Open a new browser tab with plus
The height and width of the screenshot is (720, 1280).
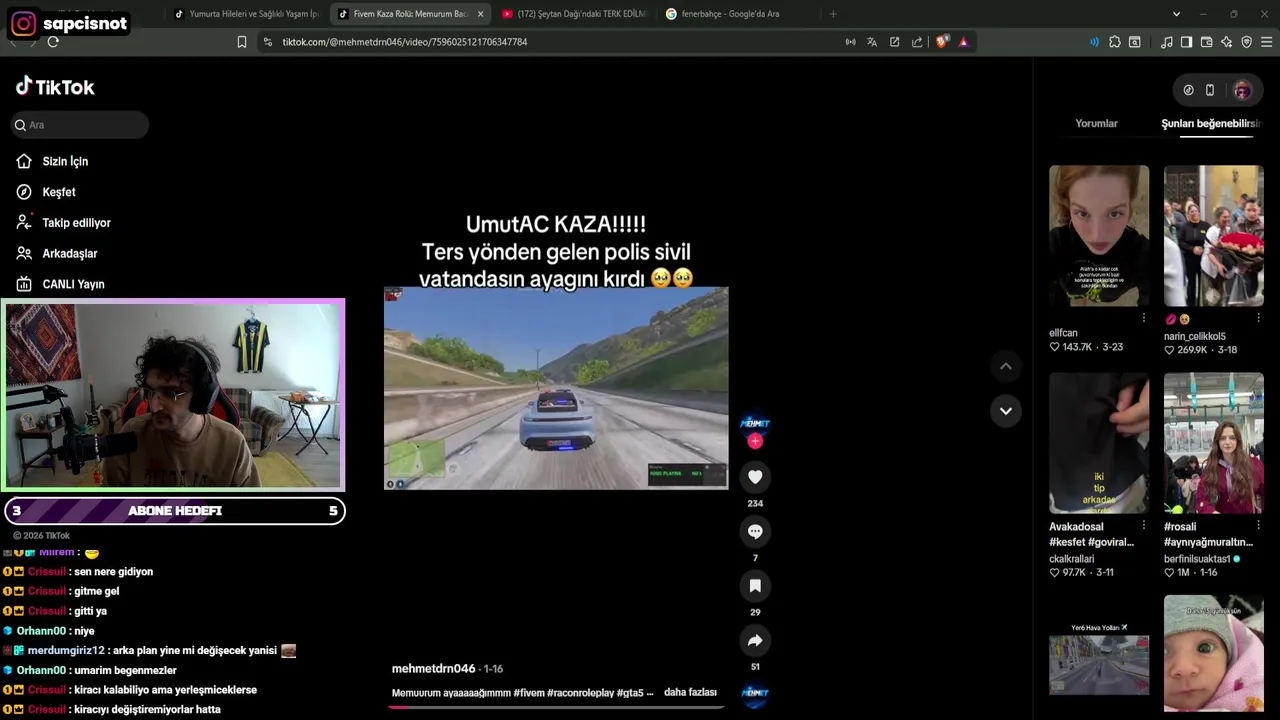833,14
